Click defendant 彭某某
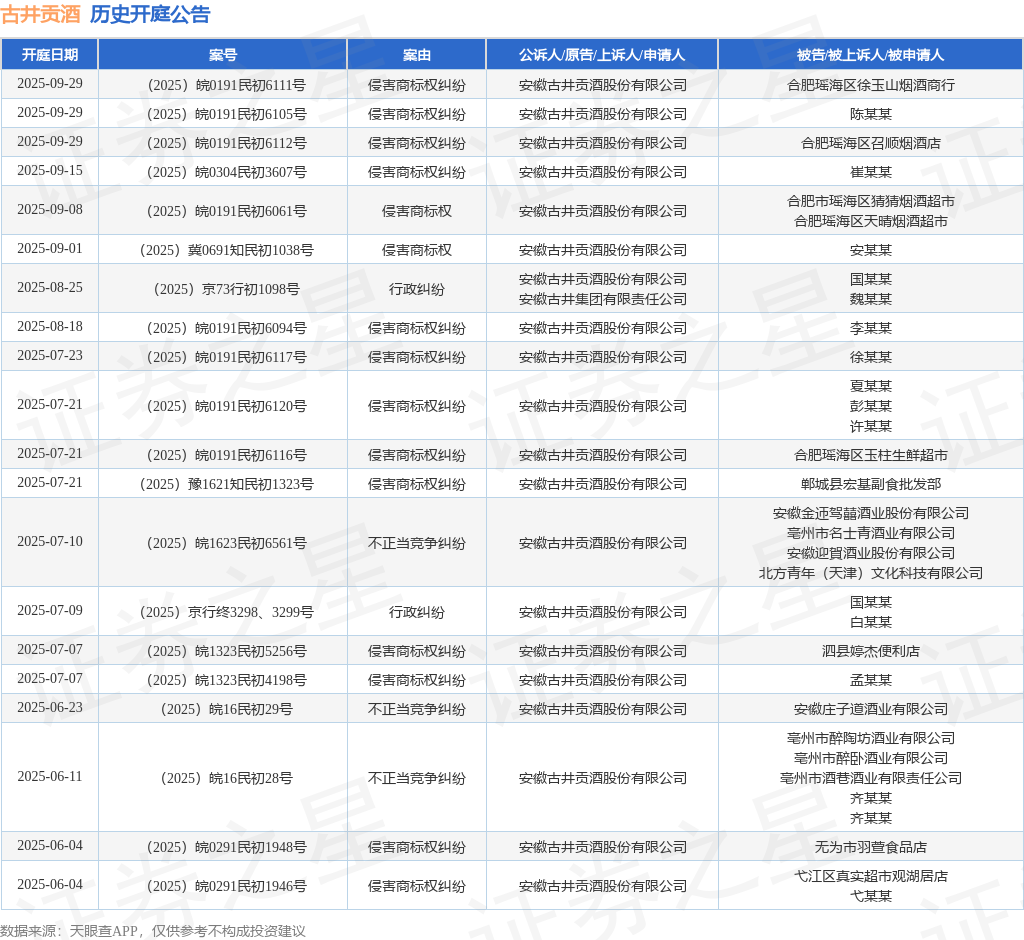 coord(871,406)
